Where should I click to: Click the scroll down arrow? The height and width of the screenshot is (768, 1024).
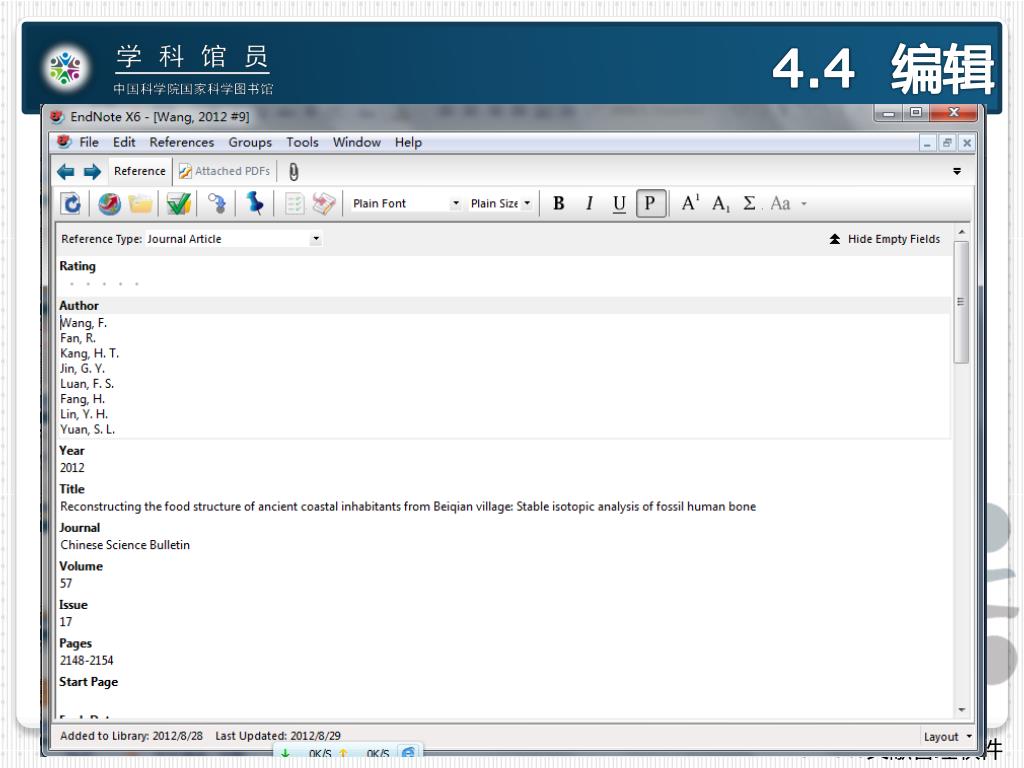[x=961, y=710]
